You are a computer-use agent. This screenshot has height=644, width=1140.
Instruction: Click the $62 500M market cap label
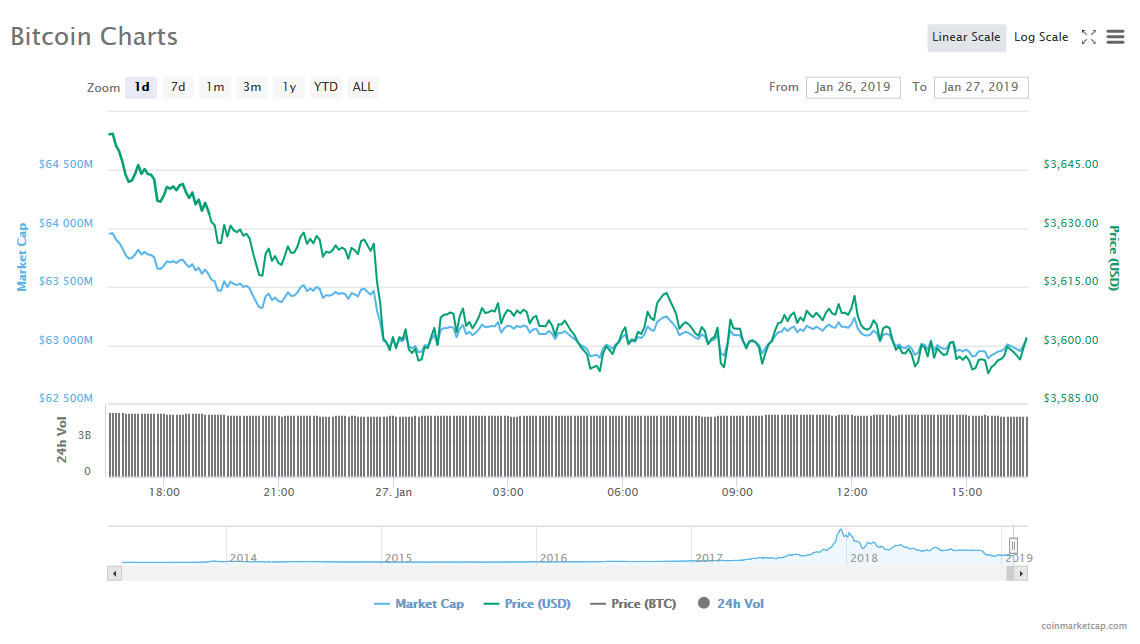66,398
